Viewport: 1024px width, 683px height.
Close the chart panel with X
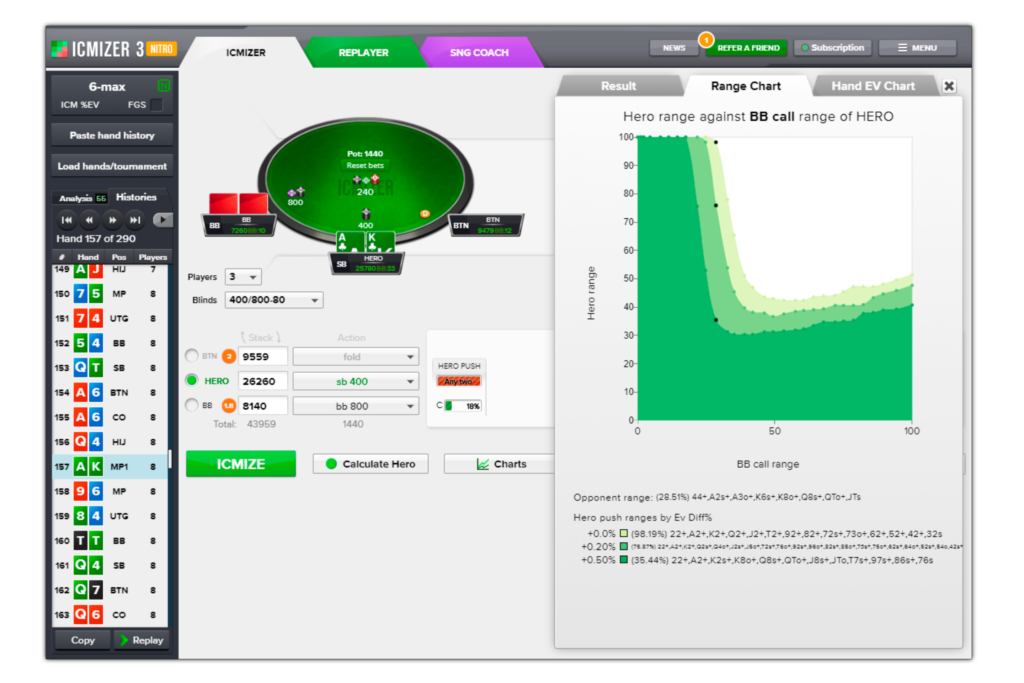coord(949,86)
